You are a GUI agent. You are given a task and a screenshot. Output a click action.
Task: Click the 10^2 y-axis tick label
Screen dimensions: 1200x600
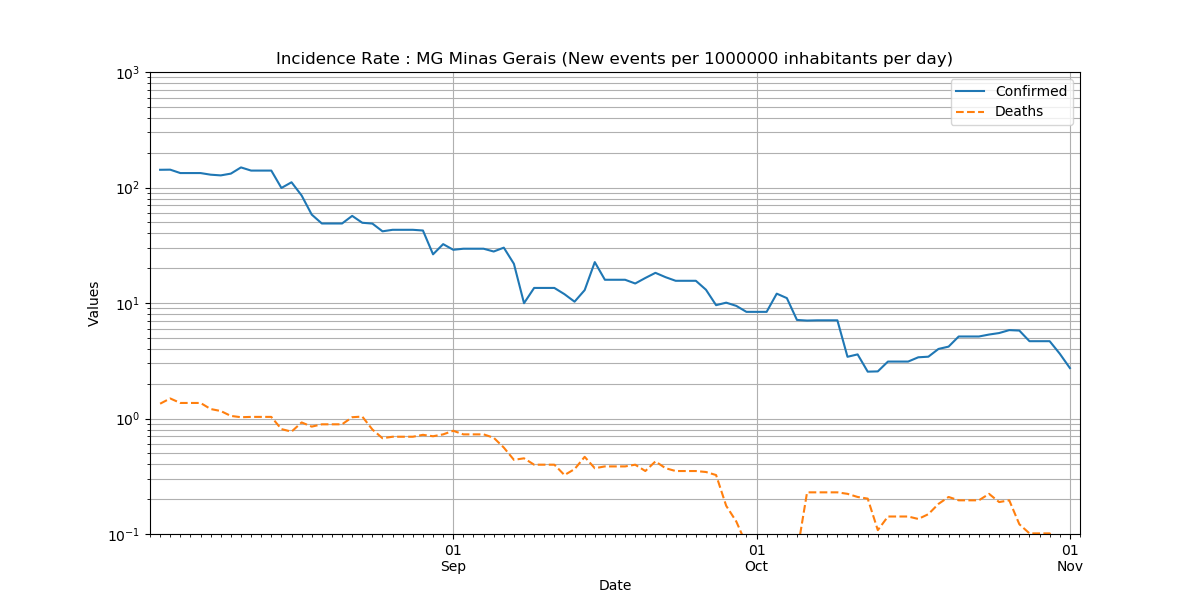coord(130,189)
